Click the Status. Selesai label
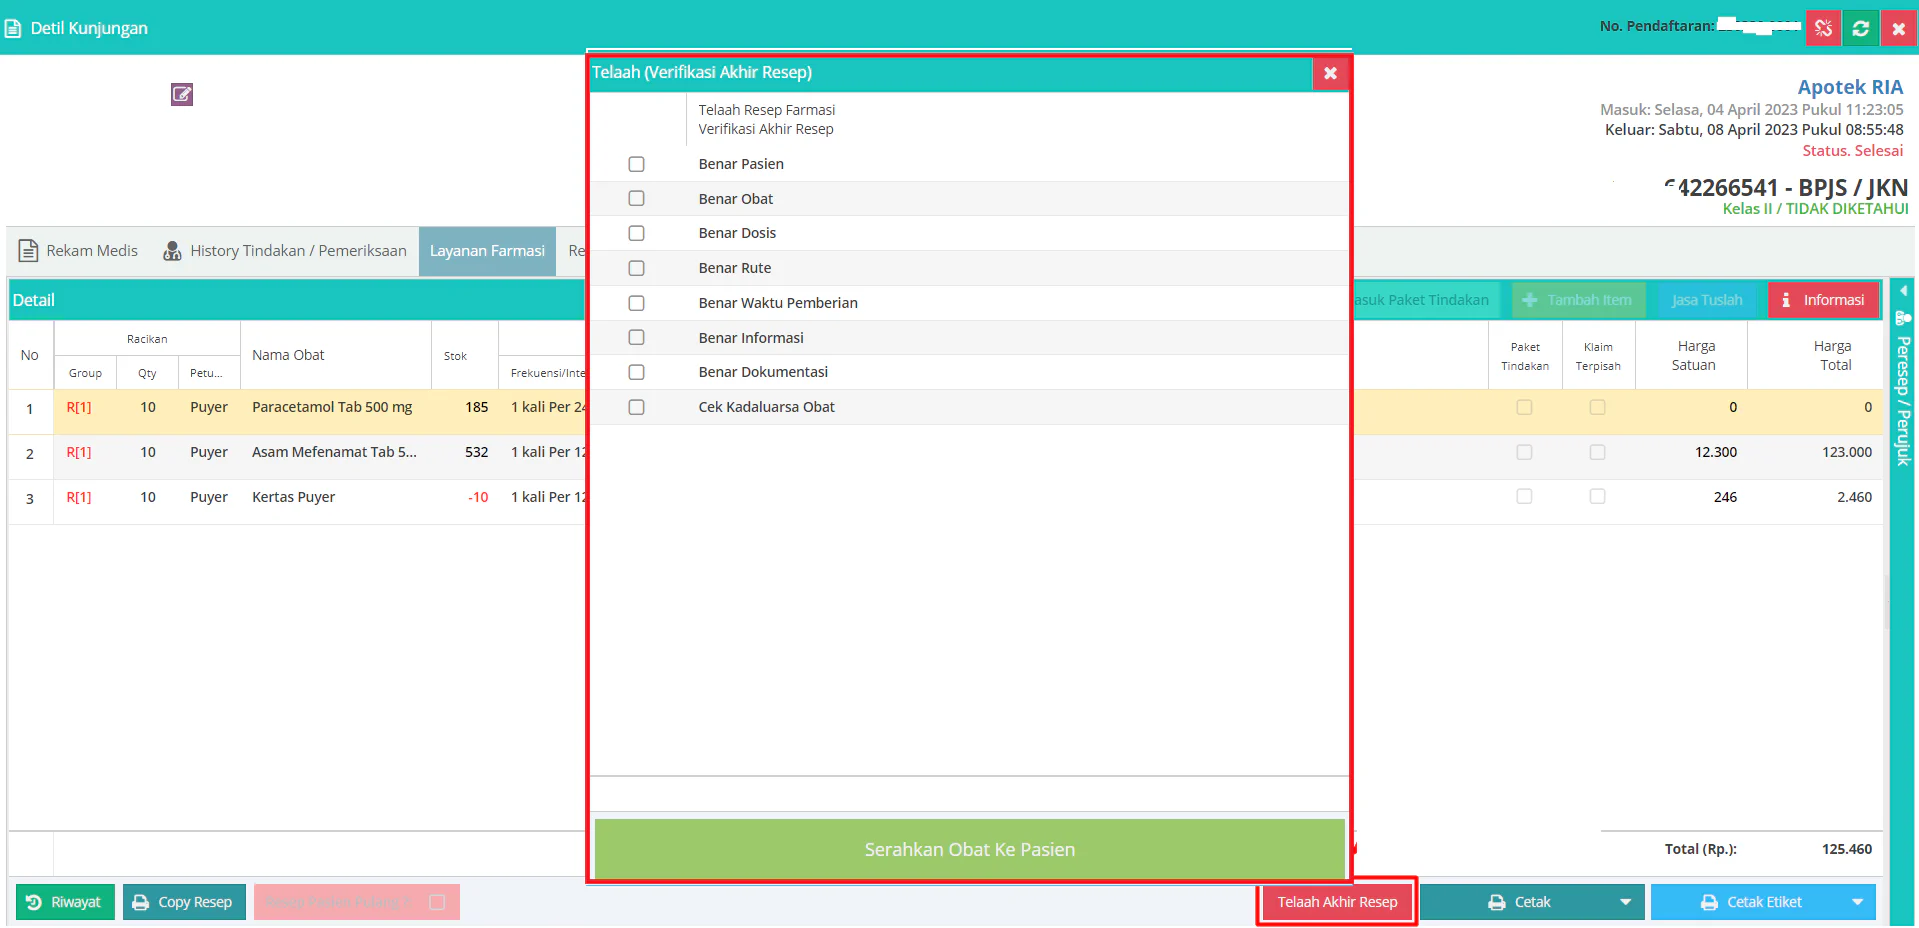1919x928 pixels. coord(1852,150)
